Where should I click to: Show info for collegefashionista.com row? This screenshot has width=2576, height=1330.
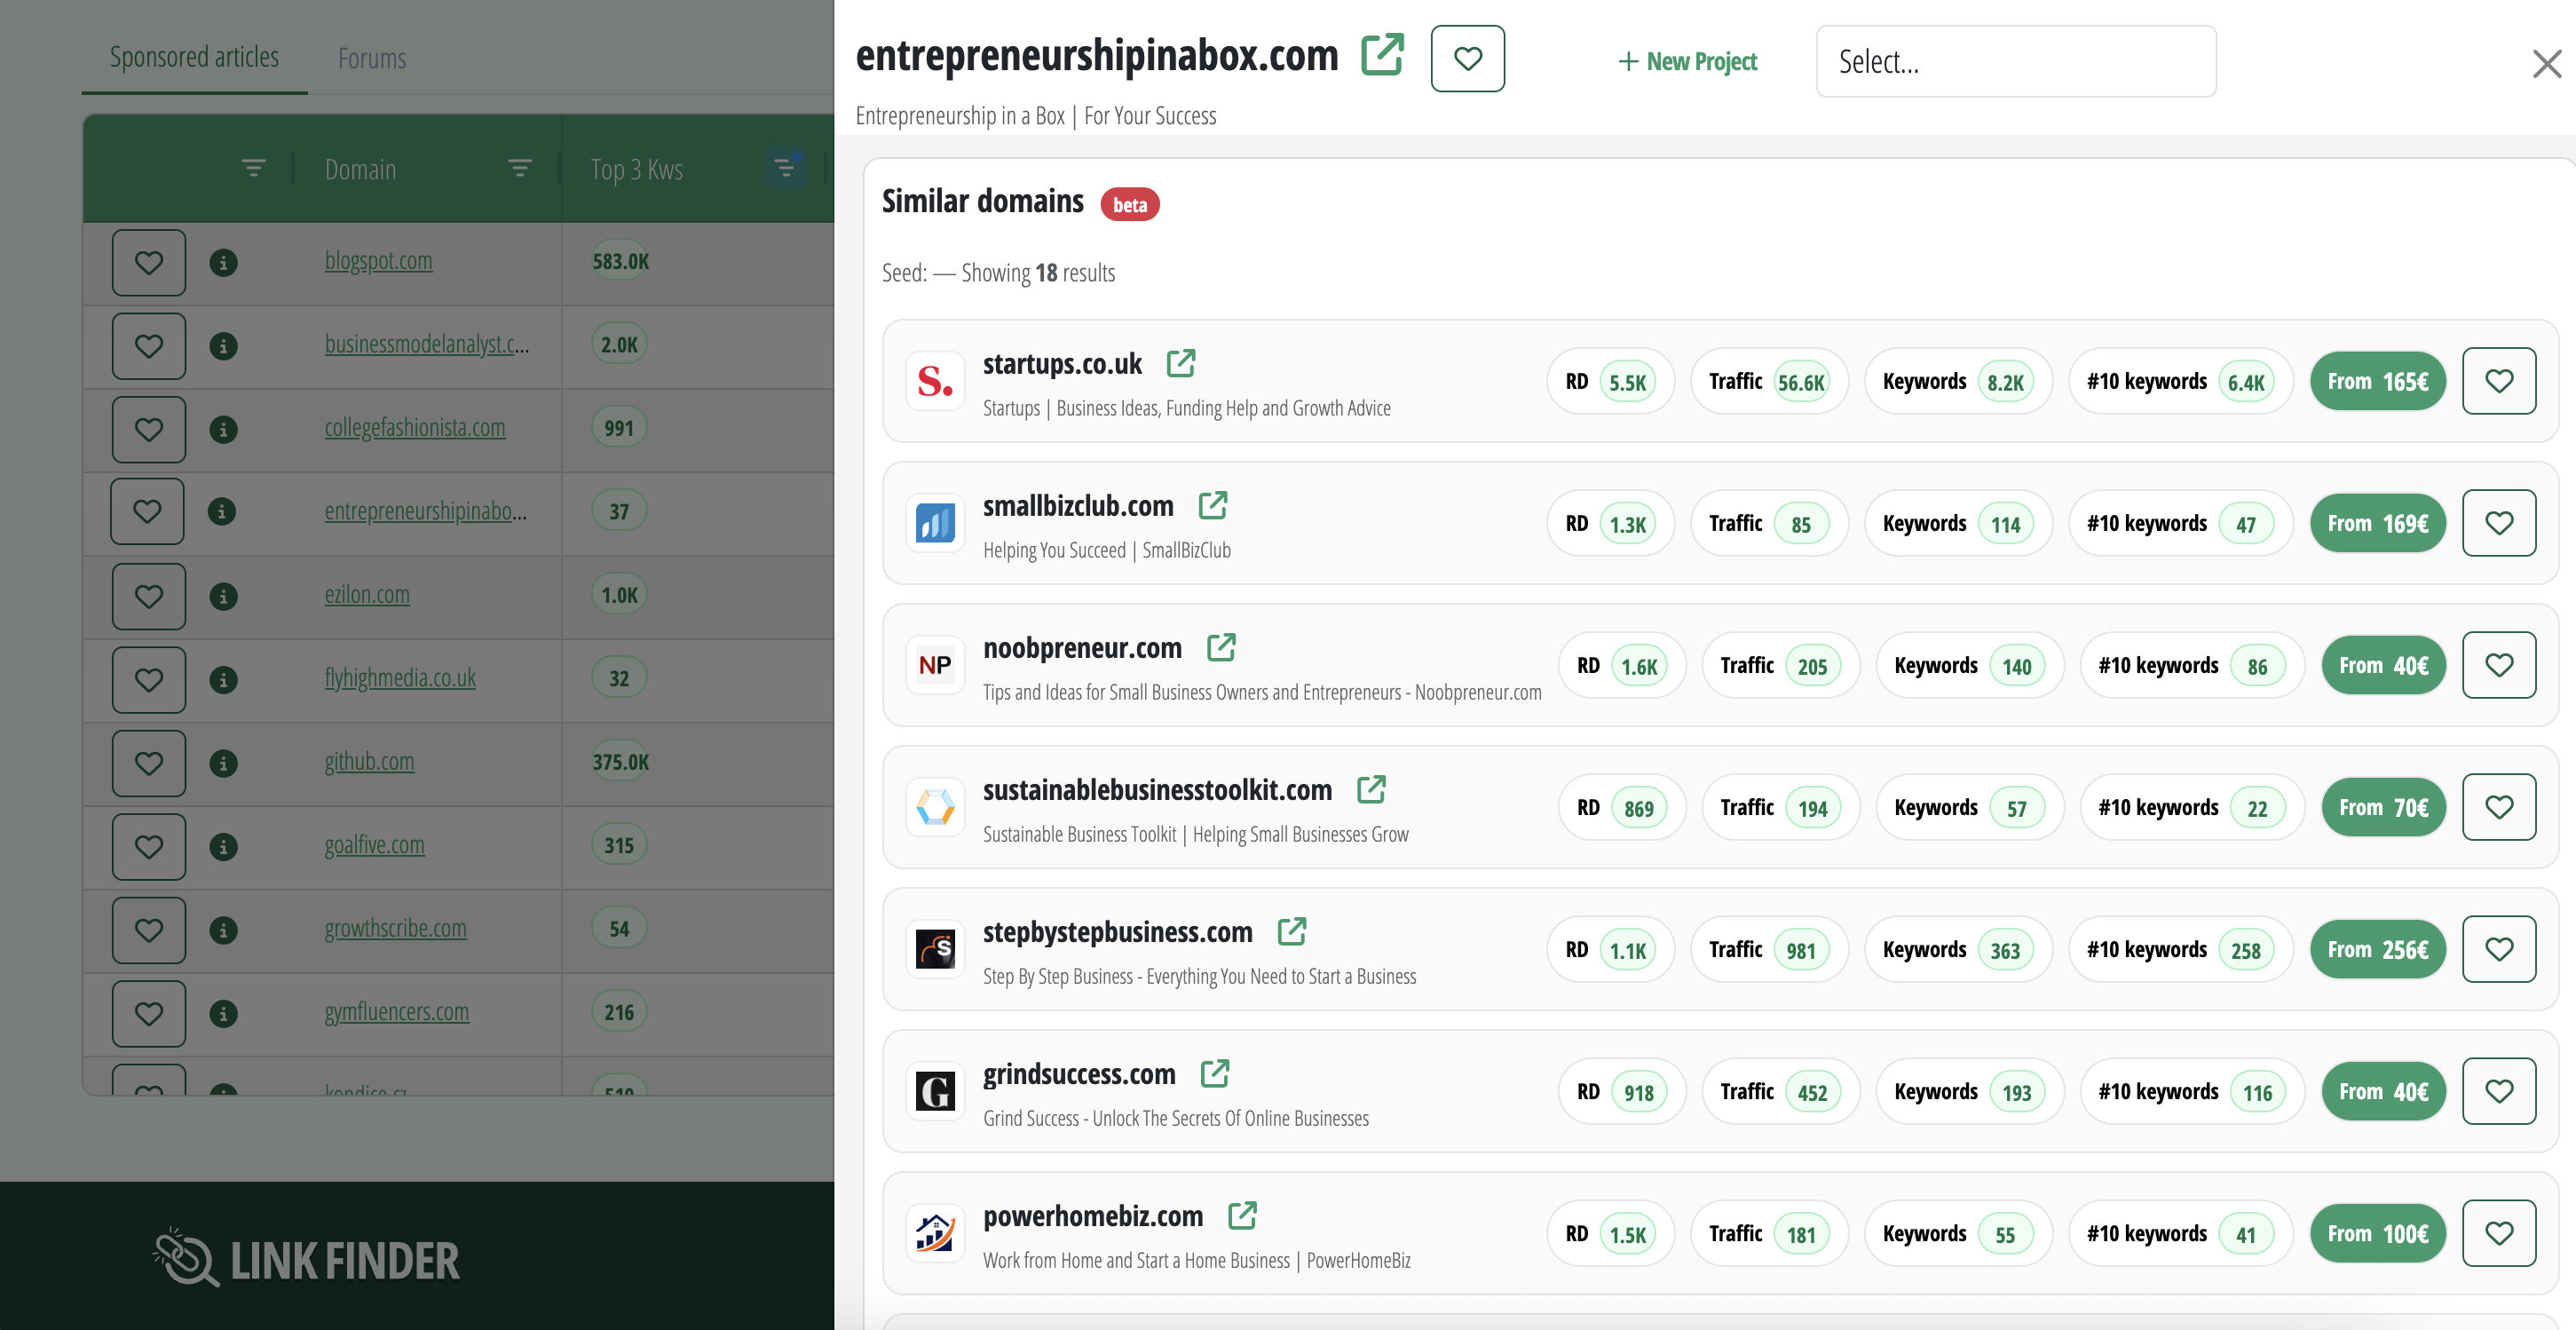pyautogui.click(x=223, y=429)
